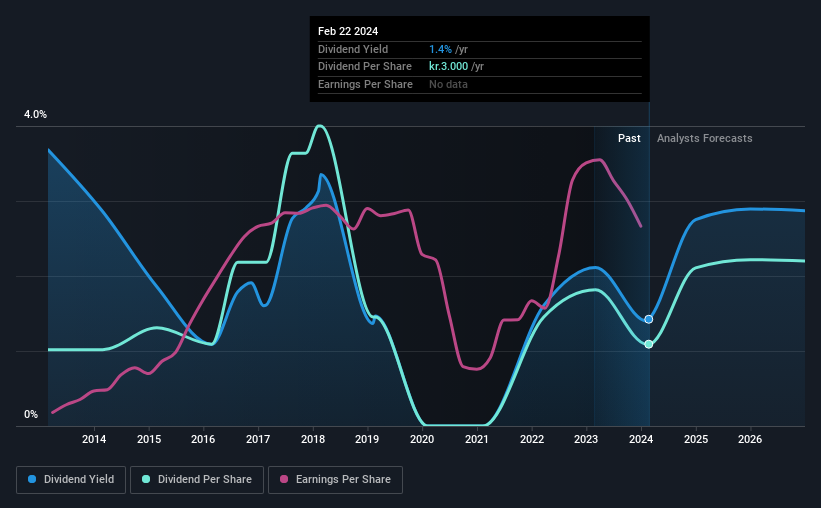Click the pink dot in Earnings Per Share legend
821x508 pixels.
click(284, 479)
